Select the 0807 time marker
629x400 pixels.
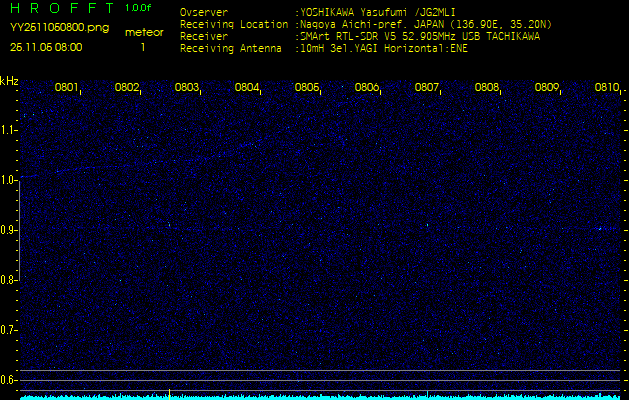tap(427, 88)
